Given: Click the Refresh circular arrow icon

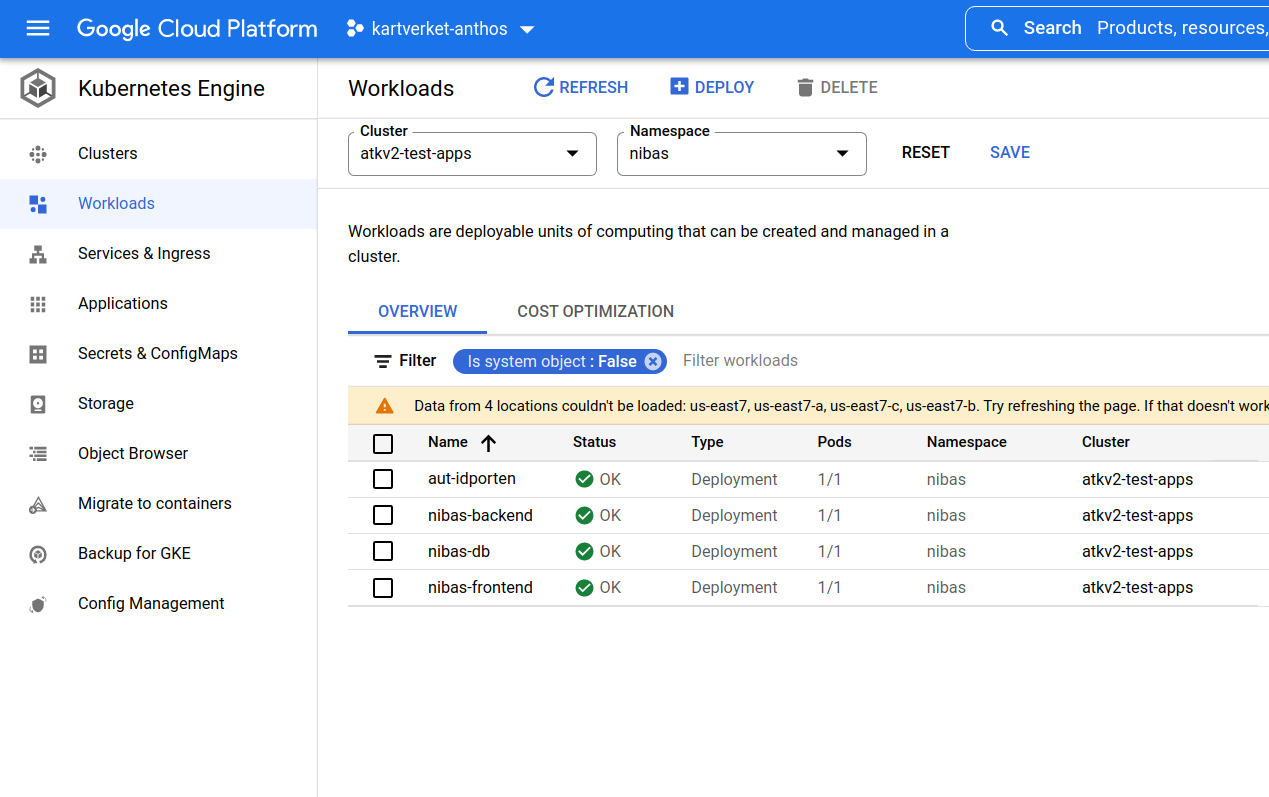Looking at the screenshot, I should (544, 87).
